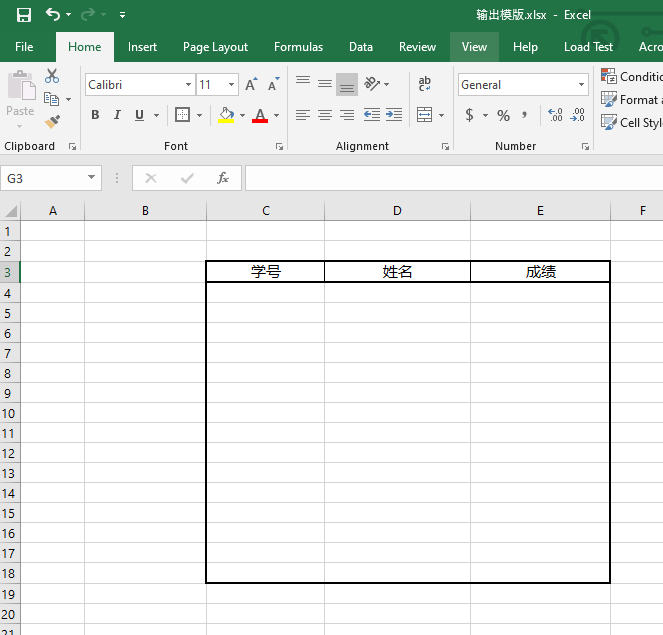663x635 pixels.
Task: Open the File menu tab
Action: coord(24,47)
